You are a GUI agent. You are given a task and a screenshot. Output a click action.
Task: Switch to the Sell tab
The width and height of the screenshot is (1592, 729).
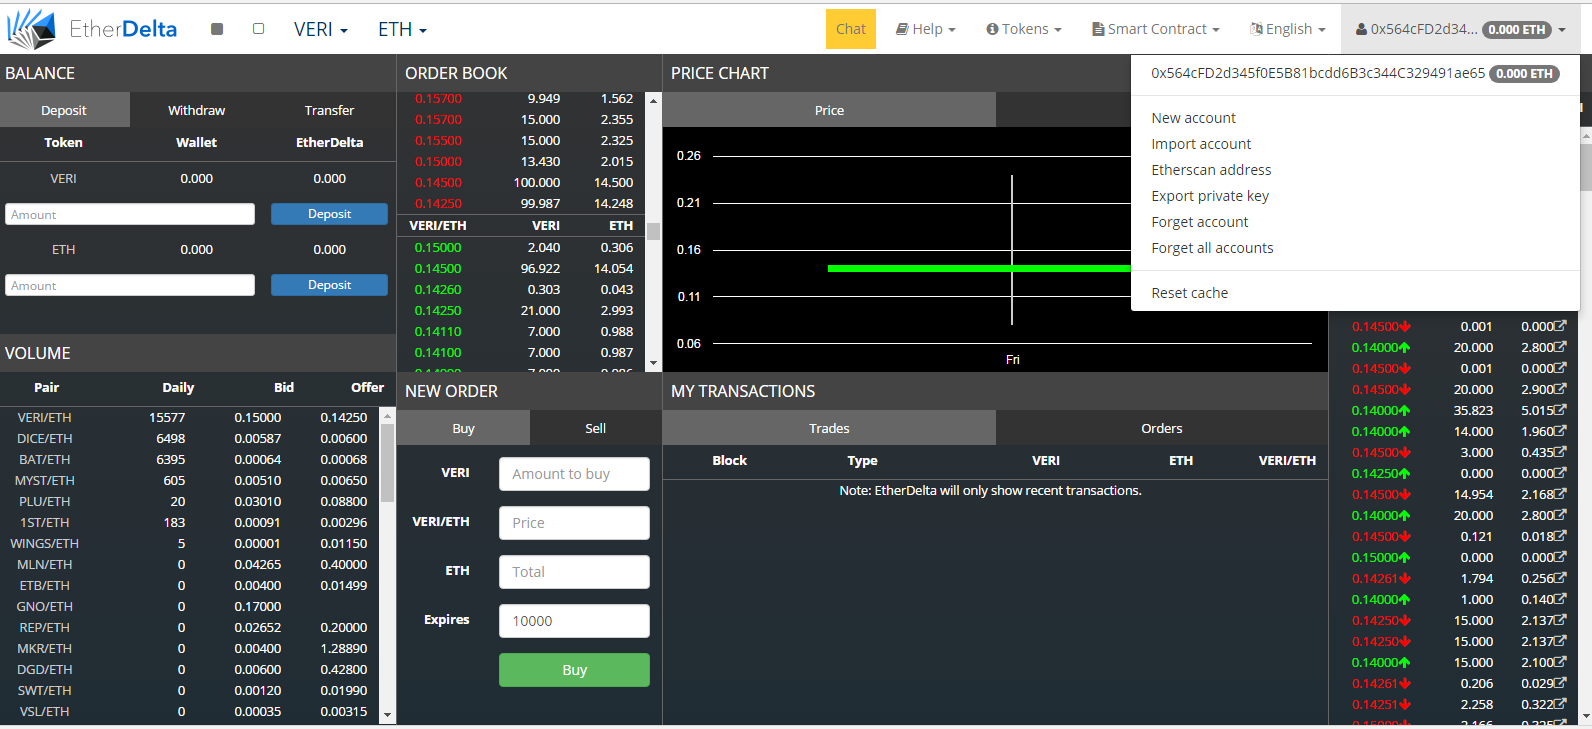[x=595, y=428]
